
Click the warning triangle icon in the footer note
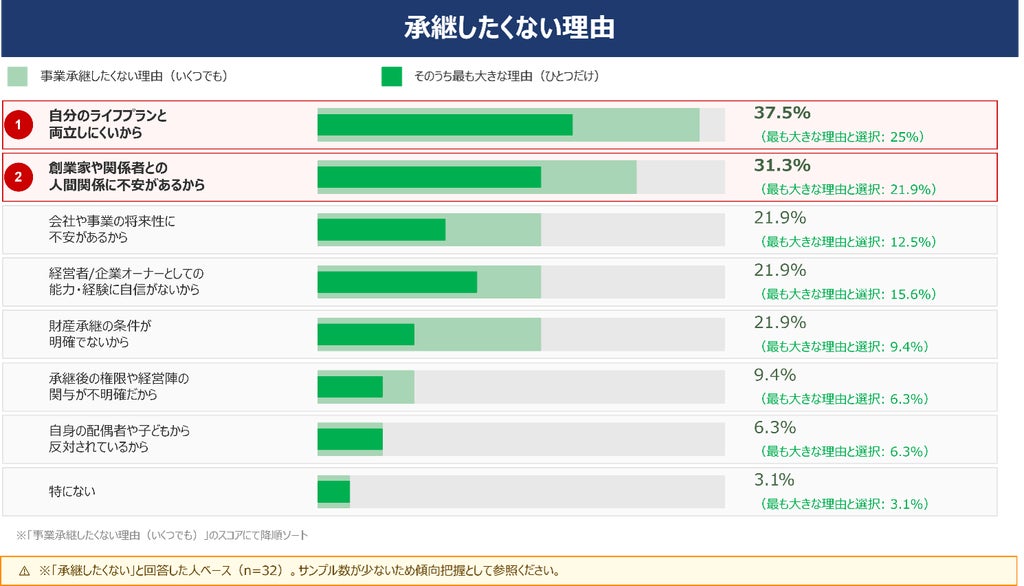(24, 571)
